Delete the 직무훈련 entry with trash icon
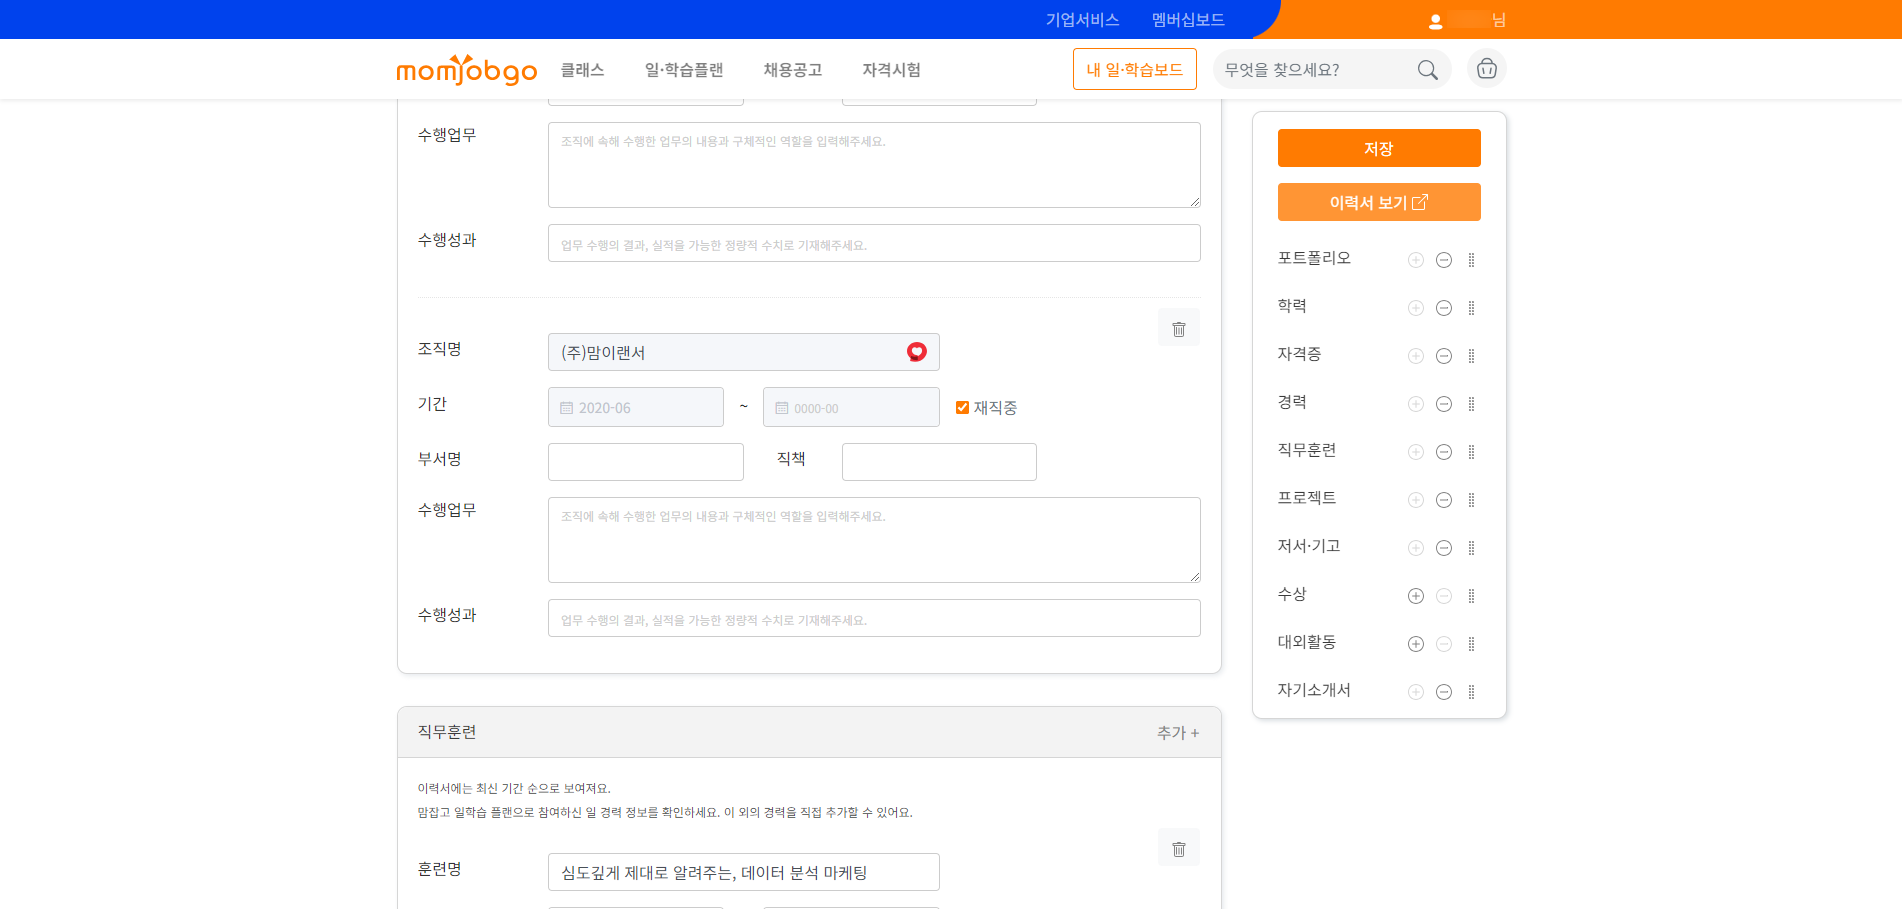Image resolution: width=1902 pixels, height=909 pixels. (x=1178, y=848)
